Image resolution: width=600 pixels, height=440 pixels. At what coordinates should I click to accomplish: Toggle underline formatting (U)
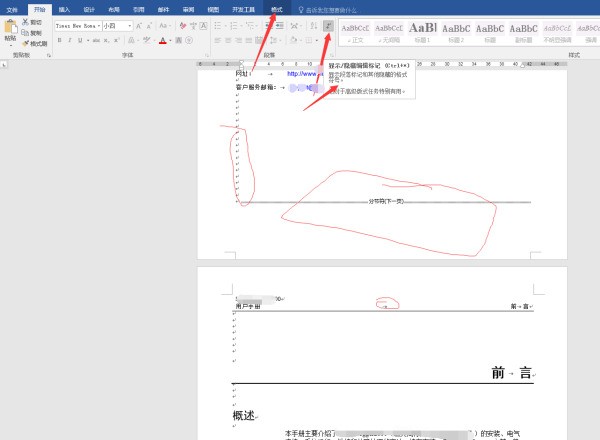(x=80, y=40)
